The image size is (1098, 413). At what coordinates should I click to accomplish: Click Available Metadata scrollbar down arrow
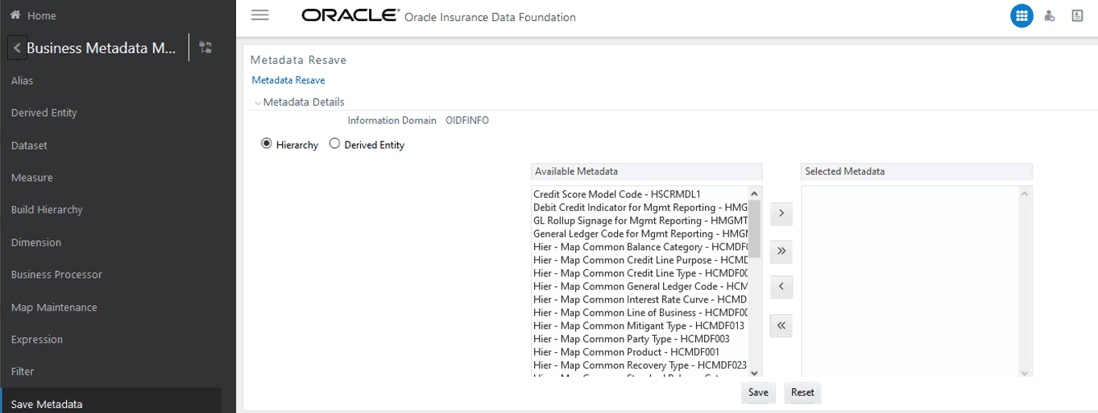(754, 371)
